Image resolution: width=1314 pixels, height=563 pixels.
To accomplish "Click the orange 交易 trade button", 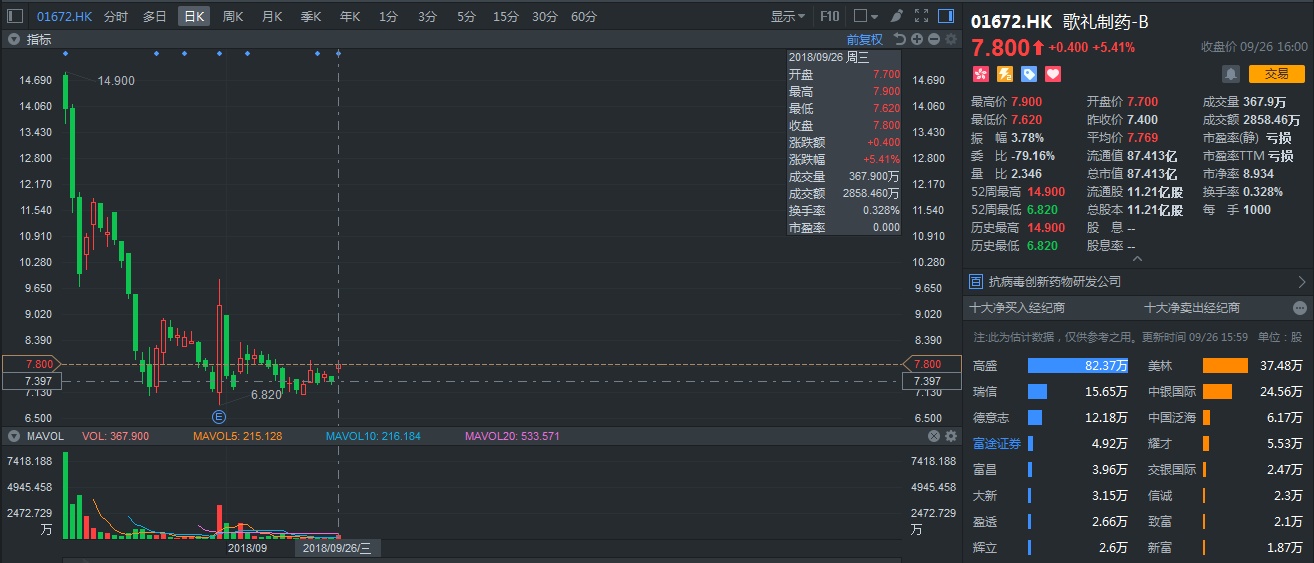I will click(1276, 73).
